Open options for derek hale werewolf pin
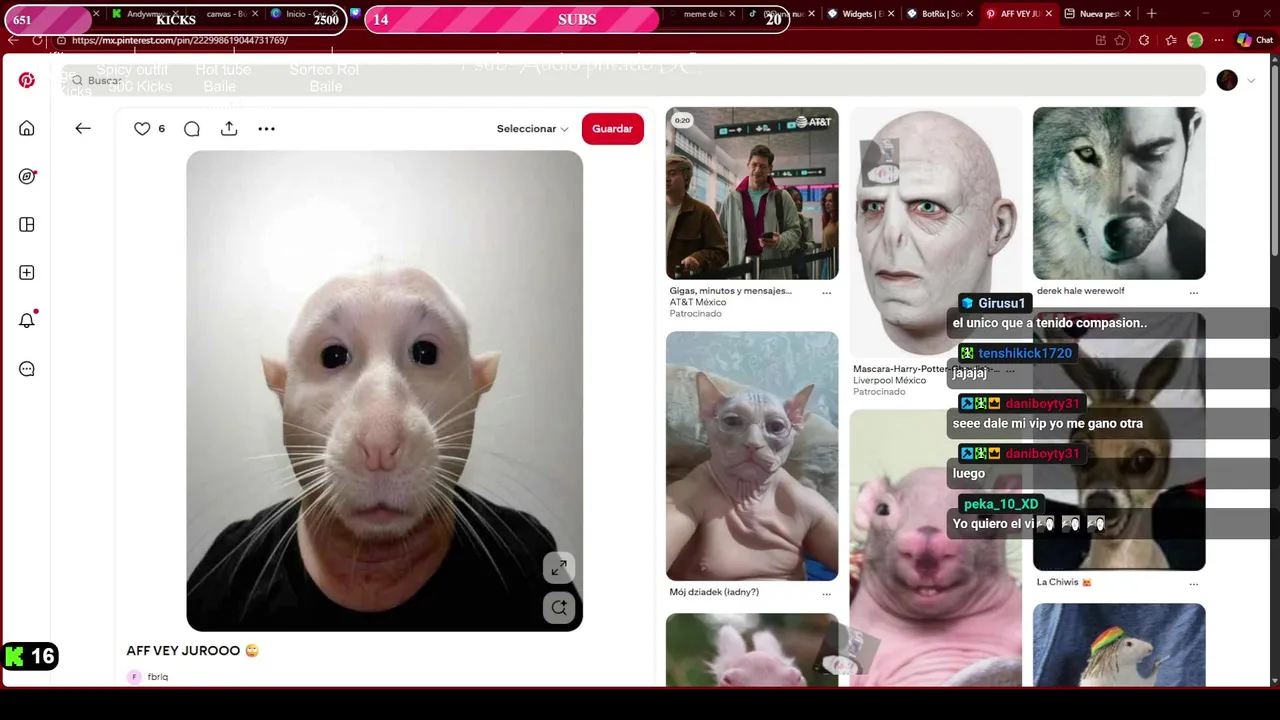 coord(1193,292)
